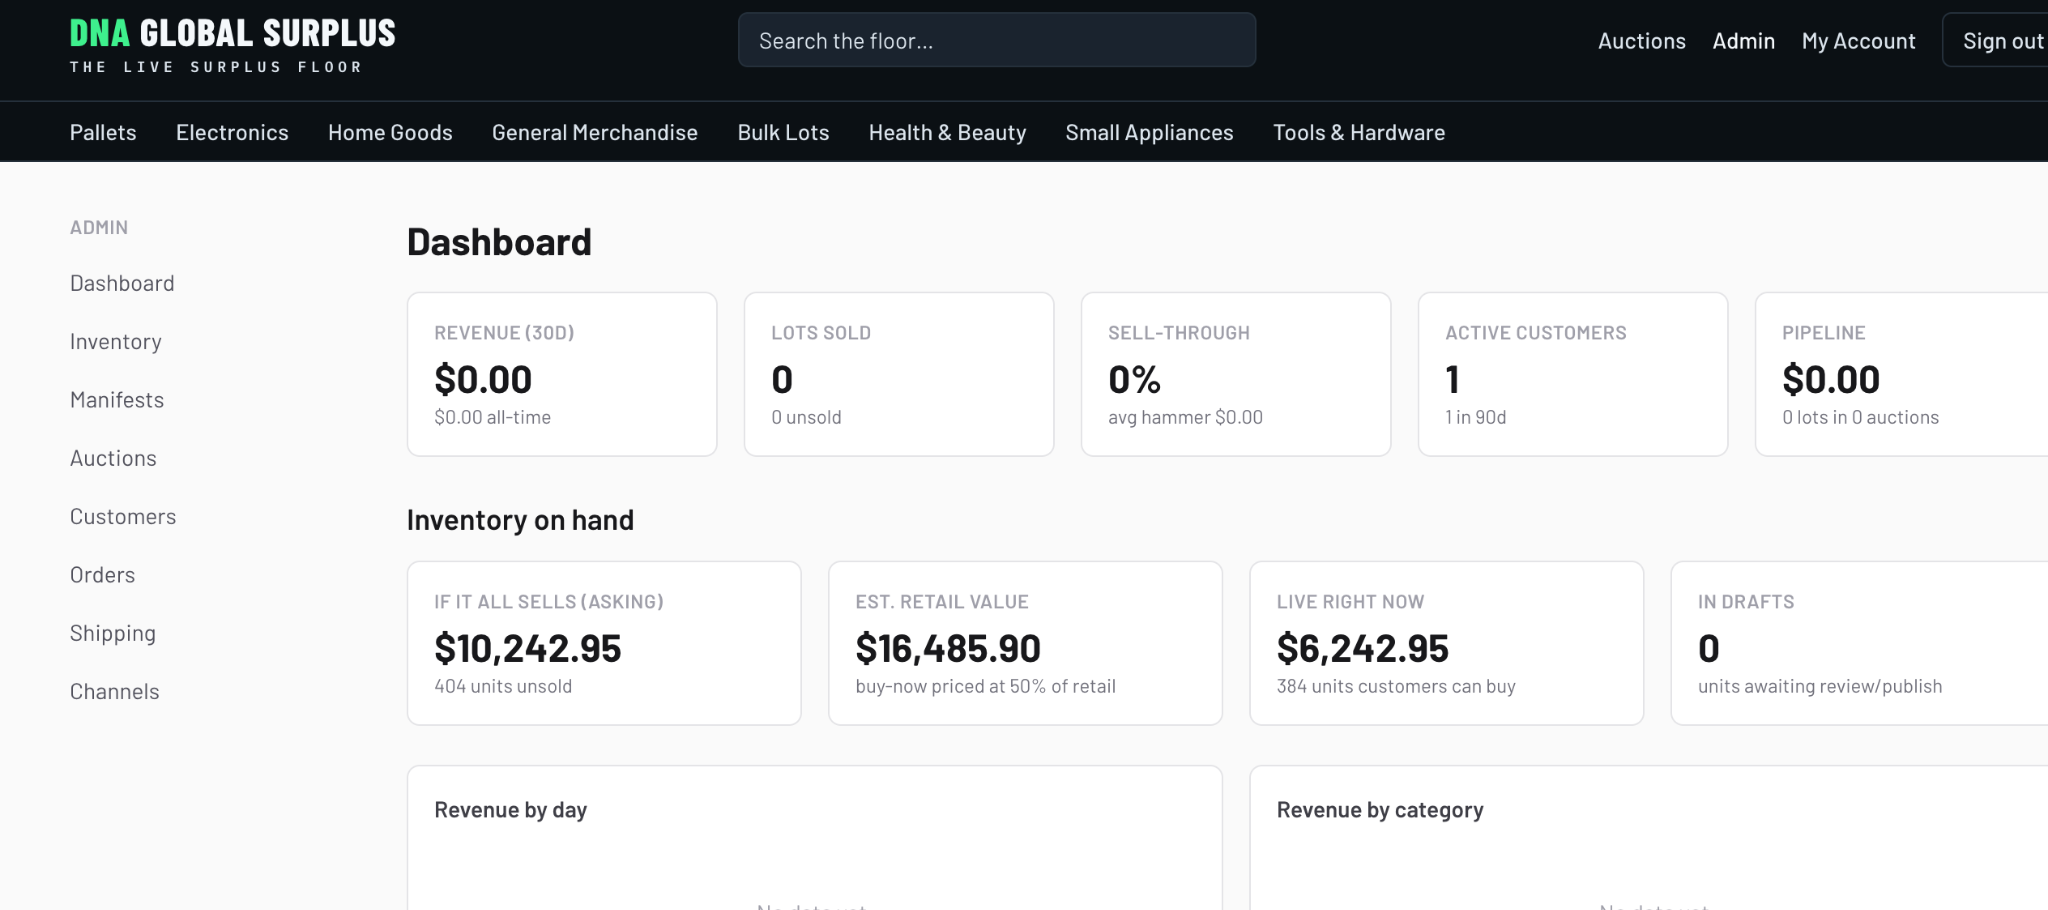2048x910 pixels.
Task: Click the Sell-Through card
Action: [1236, 374]
